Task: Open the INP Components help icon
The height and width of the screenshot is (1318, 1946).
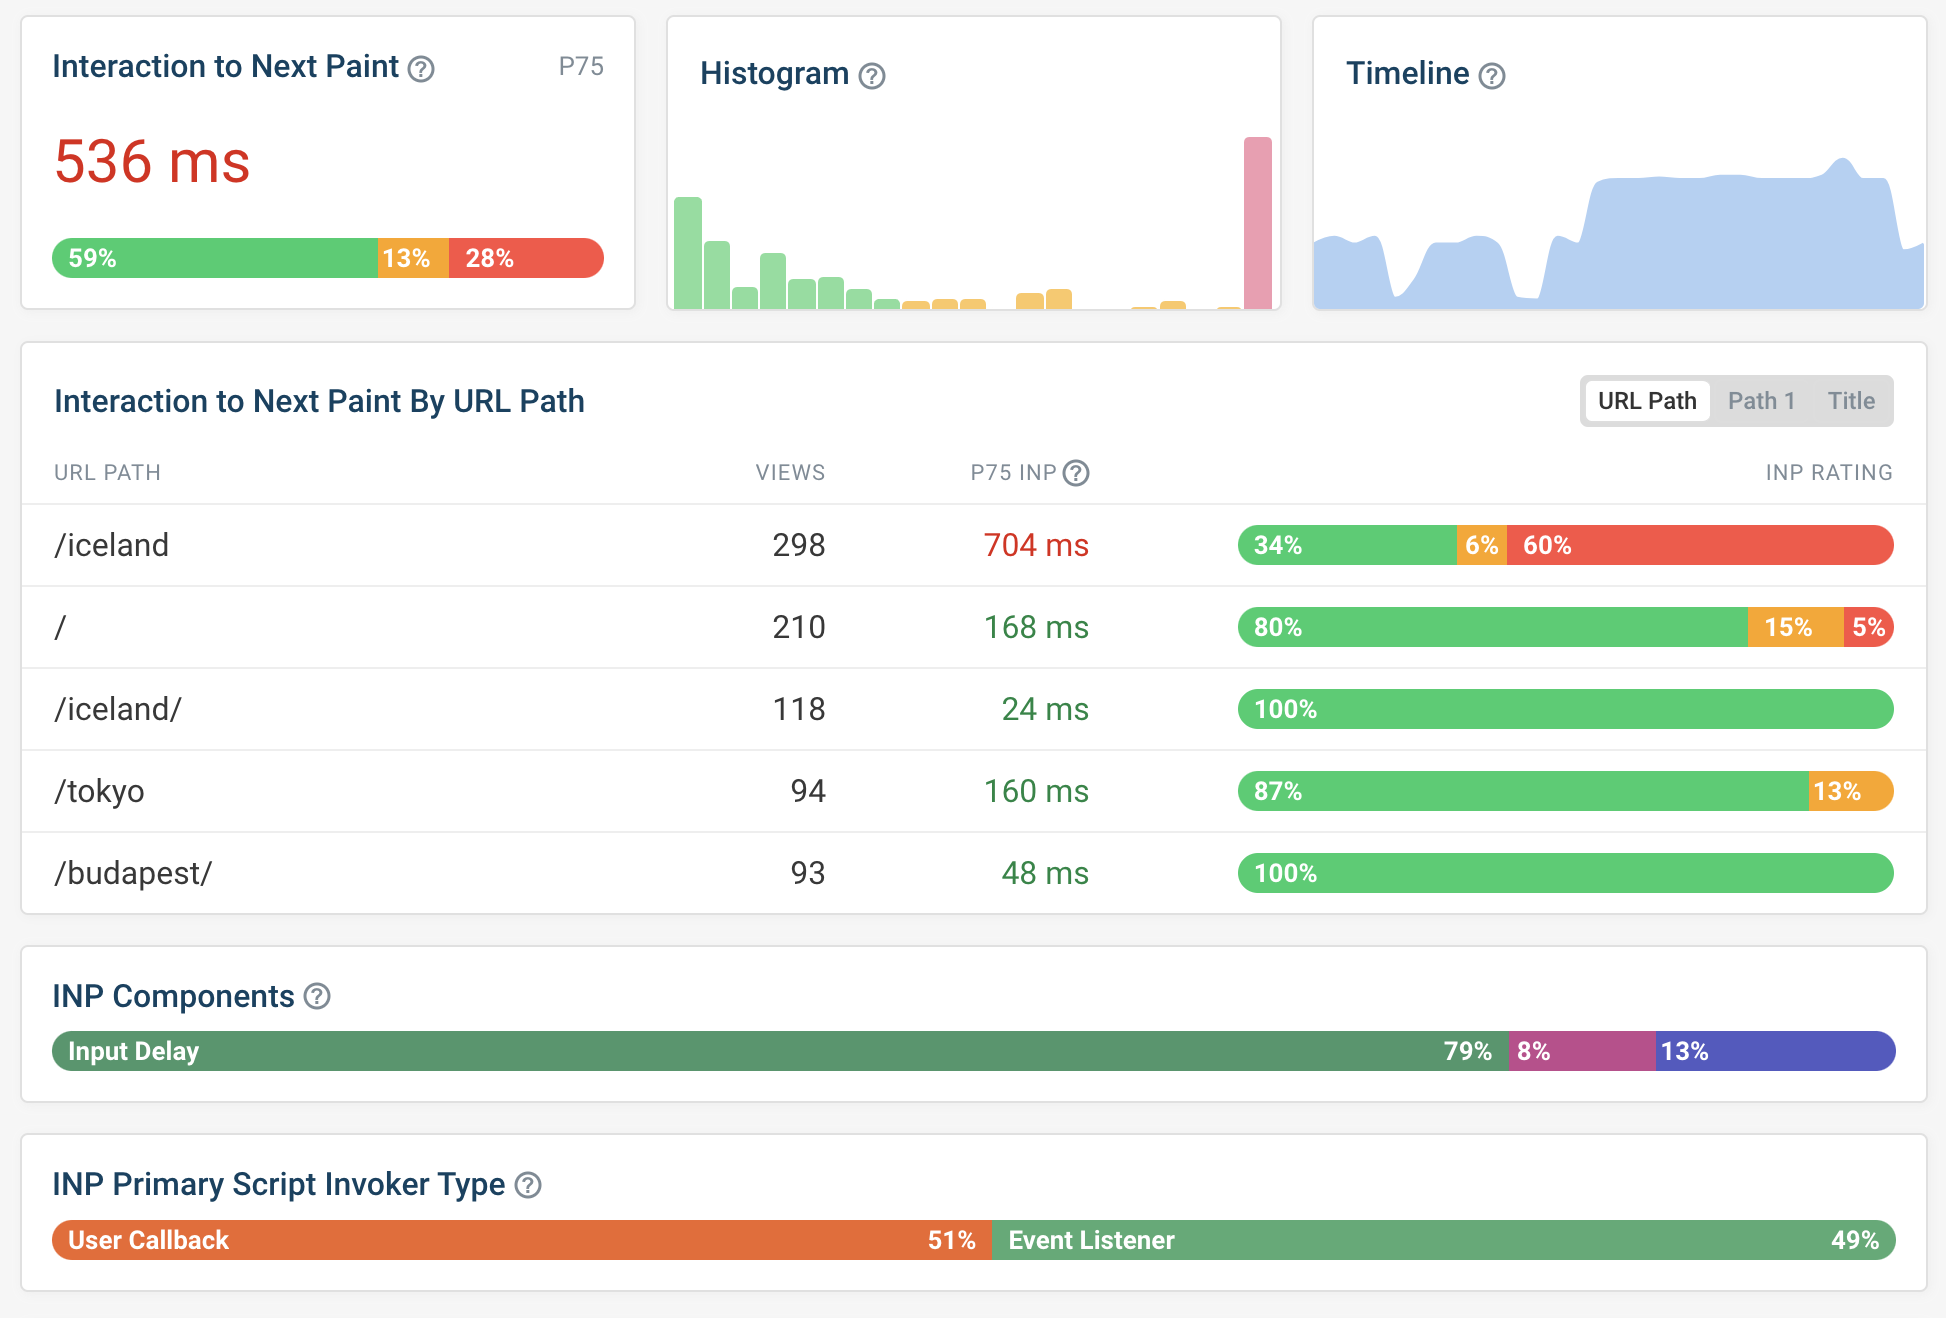Action: coord(317,996)
